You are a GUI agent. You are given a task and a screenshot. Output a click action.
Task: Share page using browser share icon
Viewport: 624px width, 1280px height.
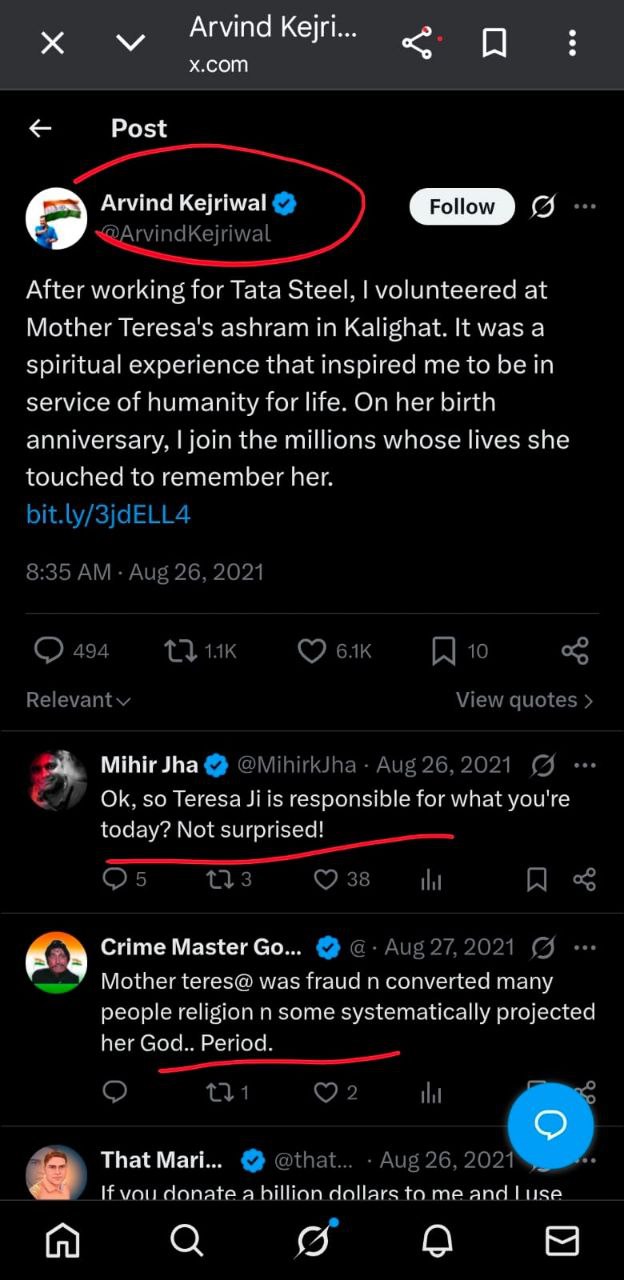click(x=415, y=43)
